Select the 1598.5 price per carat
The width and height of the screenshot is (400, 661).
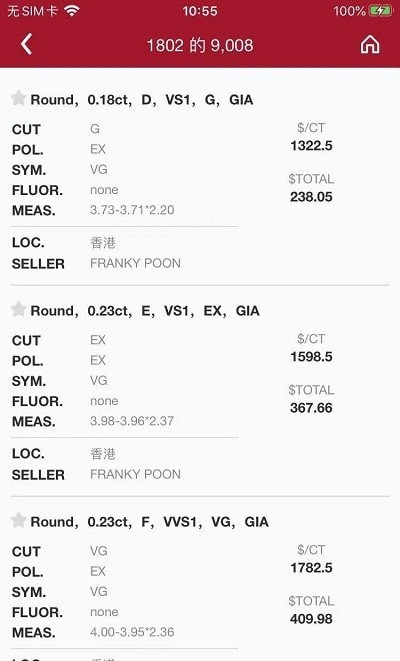(311, 357)
